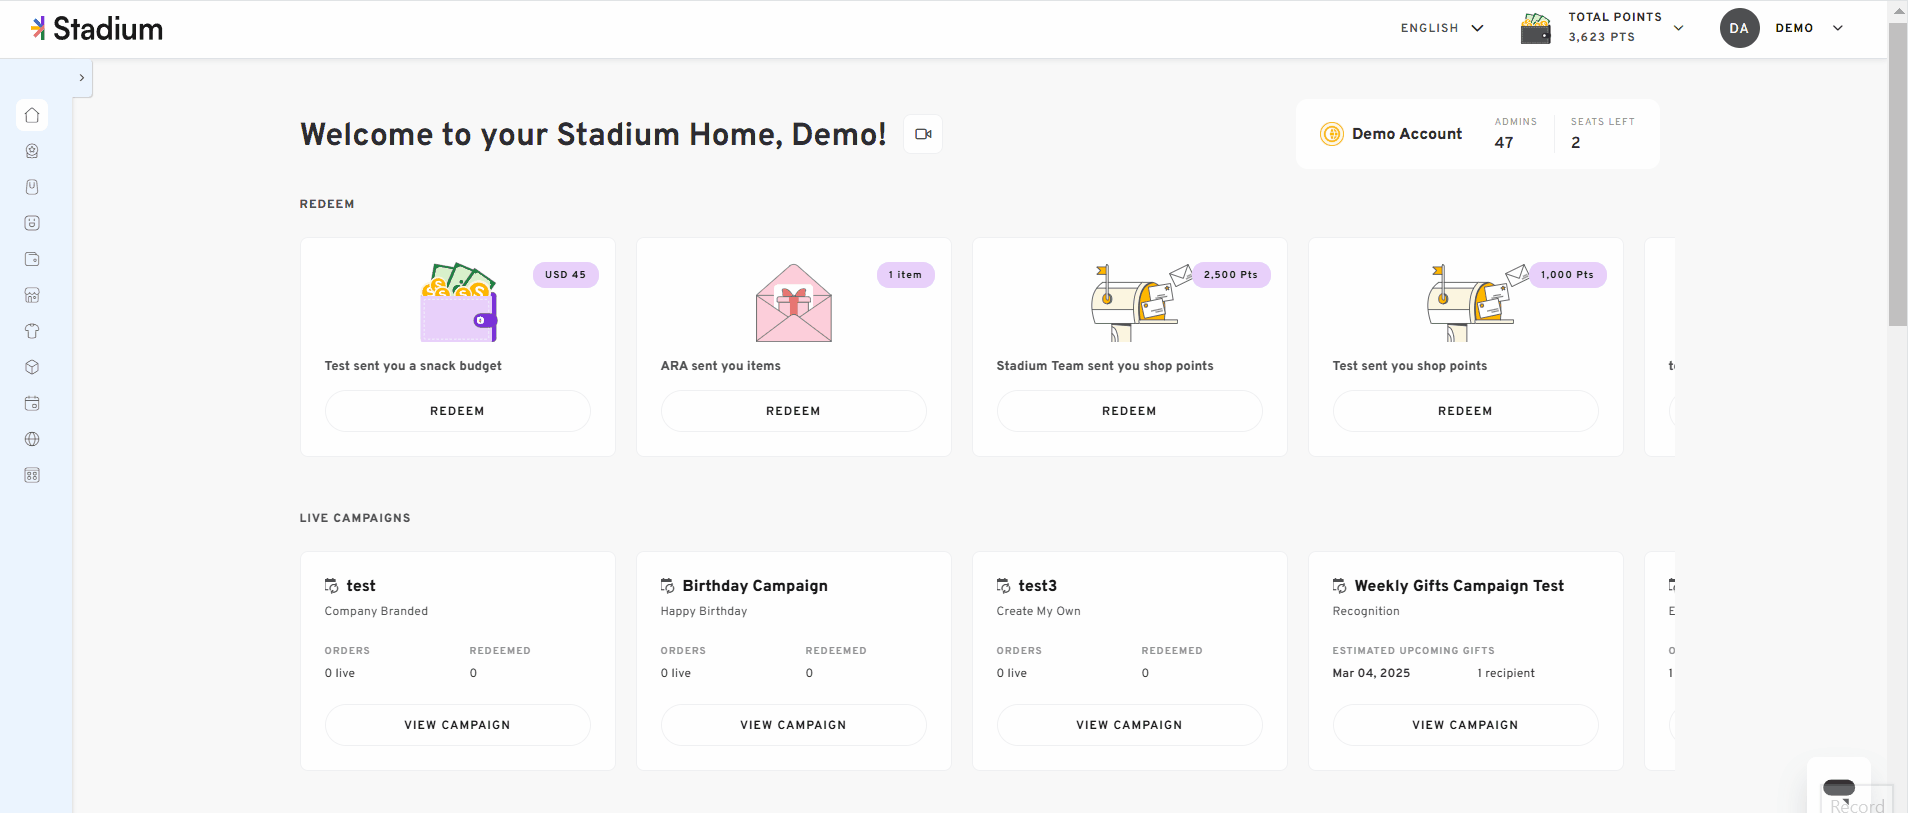The width and height of the screenshot is (1908, 813).
Task: Click the Birthday Campaign title
Action: [x=755, y=586]
